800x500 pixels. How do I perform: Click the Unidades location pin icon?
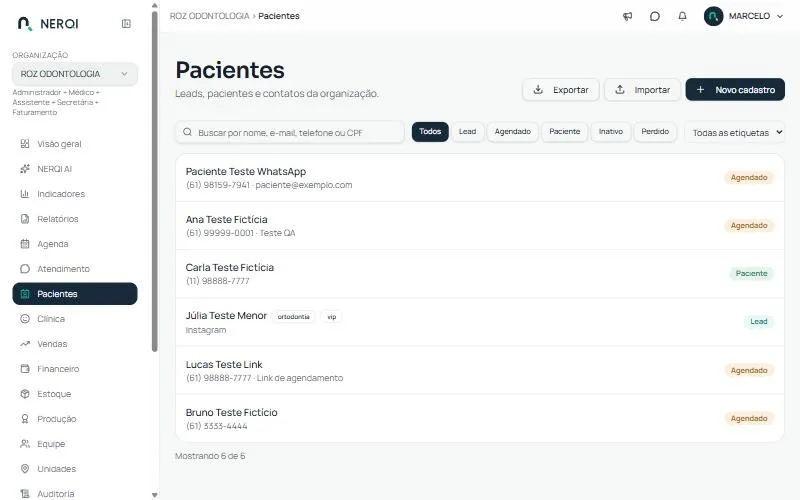24,469
